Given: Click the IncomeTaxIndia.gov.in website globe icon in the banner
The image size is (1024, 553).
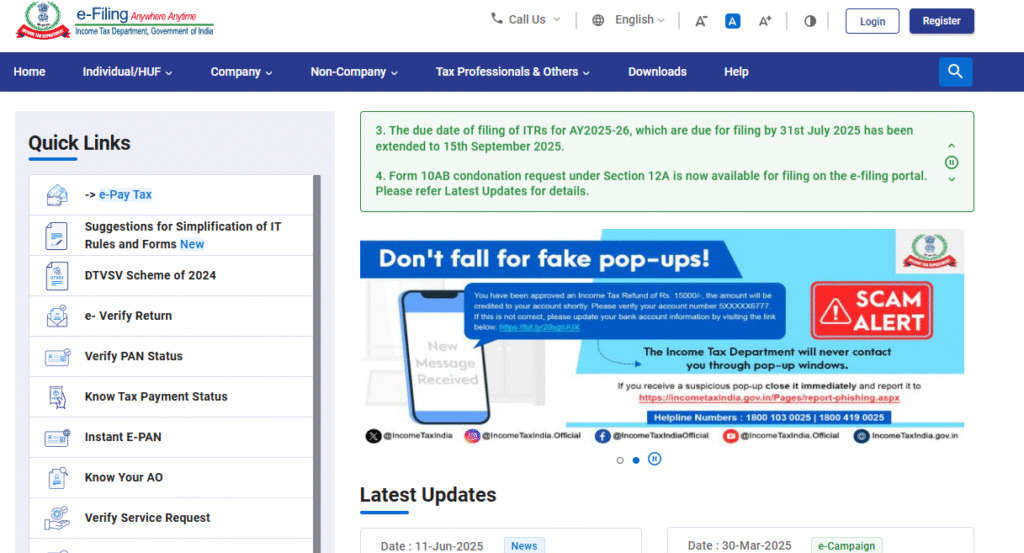Looking at the screenshot, I should (x=861, y=436).
